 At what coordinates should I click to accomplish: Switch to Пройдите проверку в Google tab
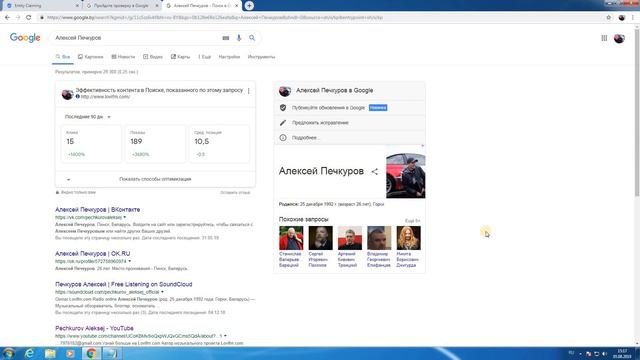pos(121,6)
